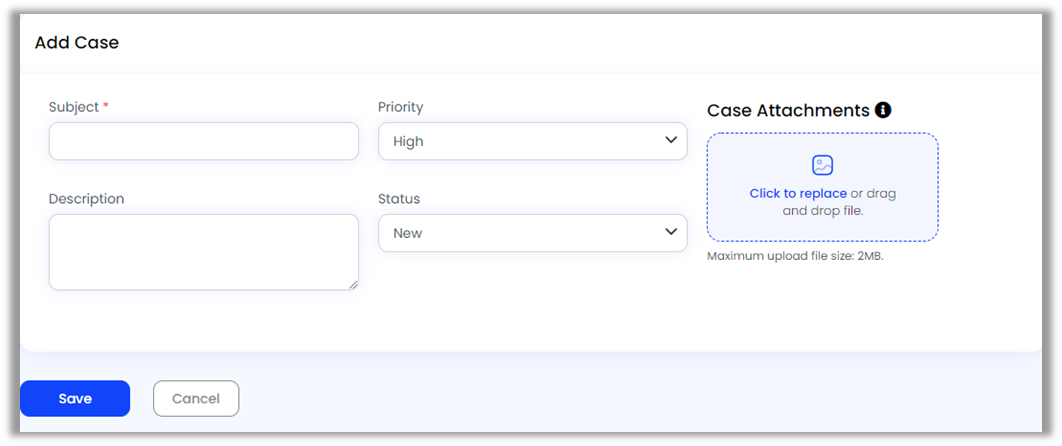Click the Status field label
1062x446 pixels.
(x=399, y=198)
